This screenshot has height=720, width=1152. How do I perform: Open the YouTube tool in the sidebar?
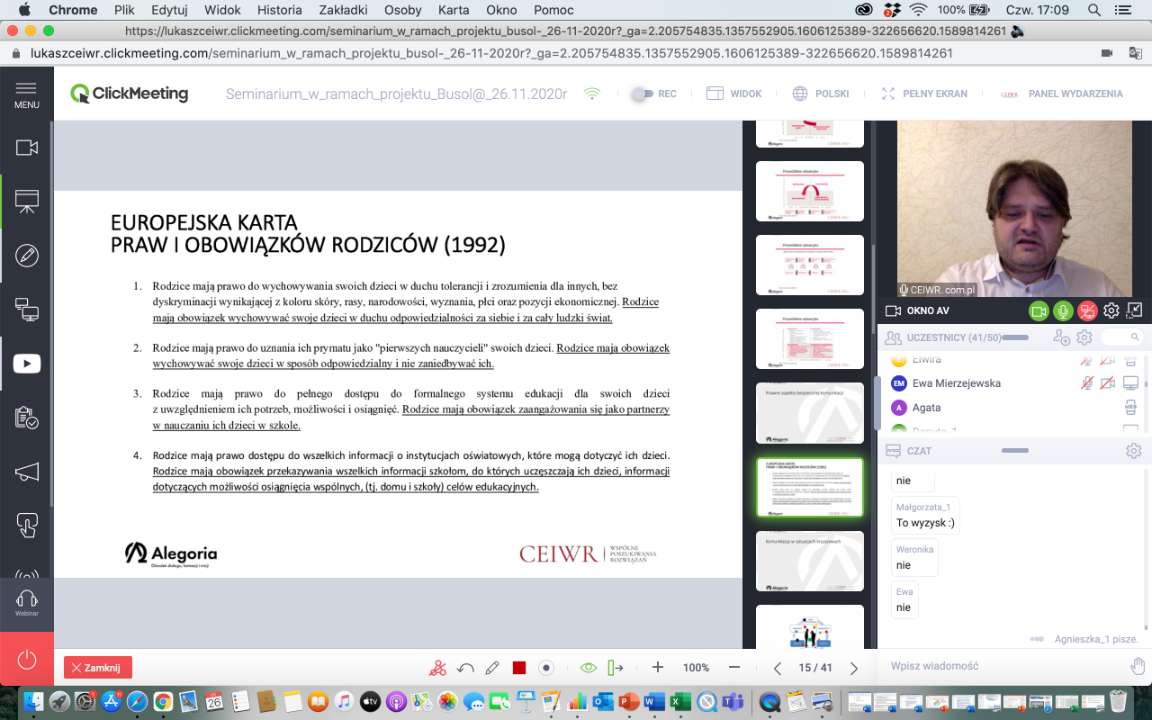(x=27, y=363)
